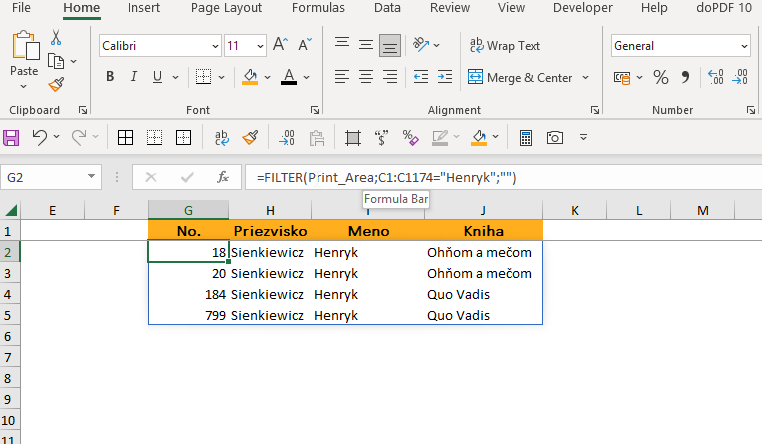
Task: Click the Top Align icon
Action: (x=342, y=45)
